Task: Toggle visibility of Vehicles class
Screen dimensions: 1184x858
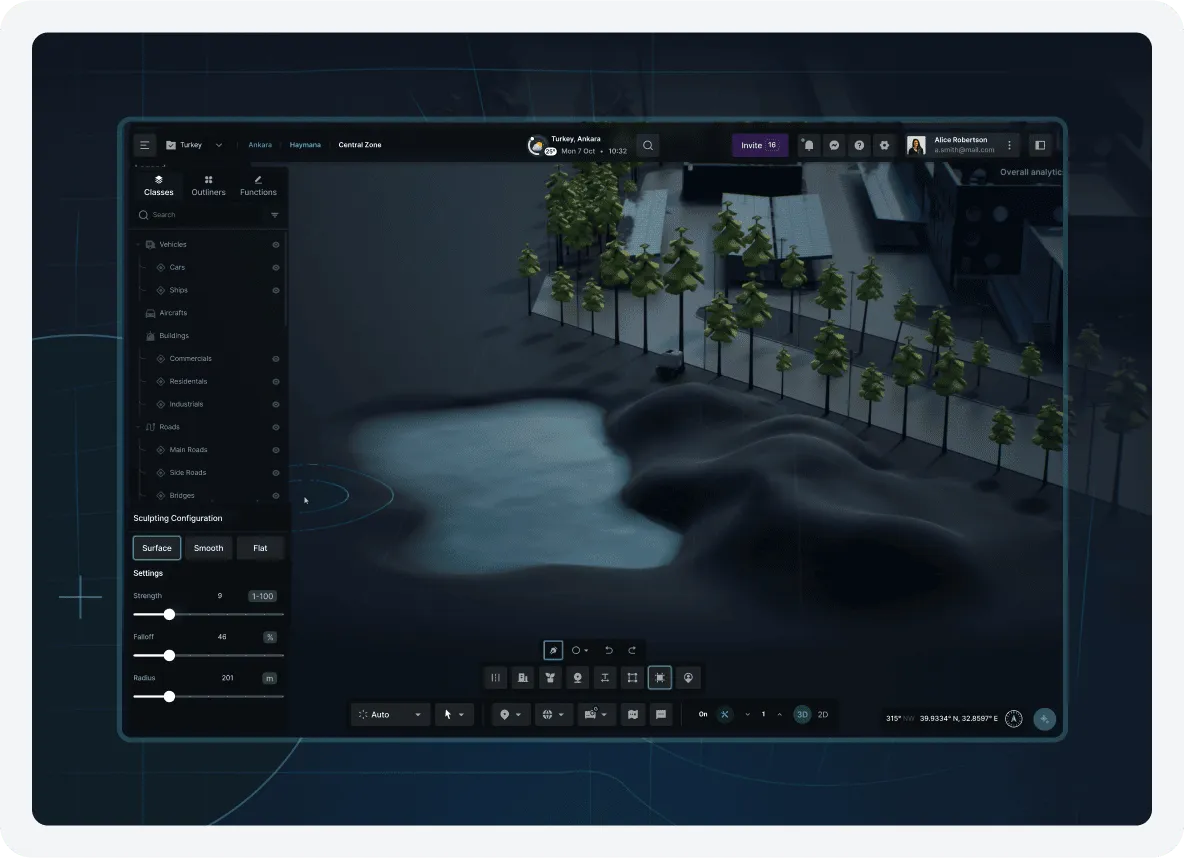Action: (276, 245)
